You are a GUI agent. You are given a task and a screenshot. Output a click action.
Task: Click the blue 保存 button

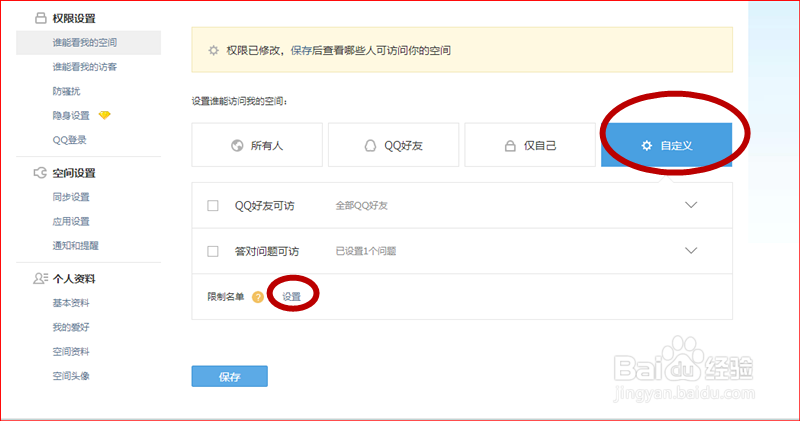click(230, 377)
